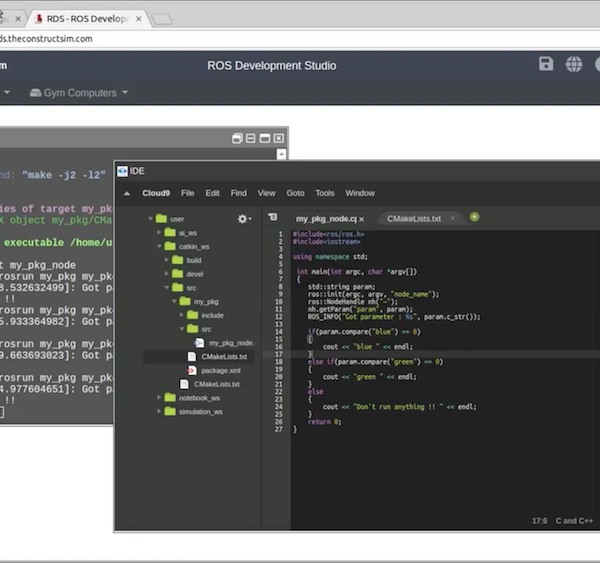Image resolution: width=600 pixels, height=563 pixels.
Task: Expand the build folder arrow
Action: [x=166, y=260]
